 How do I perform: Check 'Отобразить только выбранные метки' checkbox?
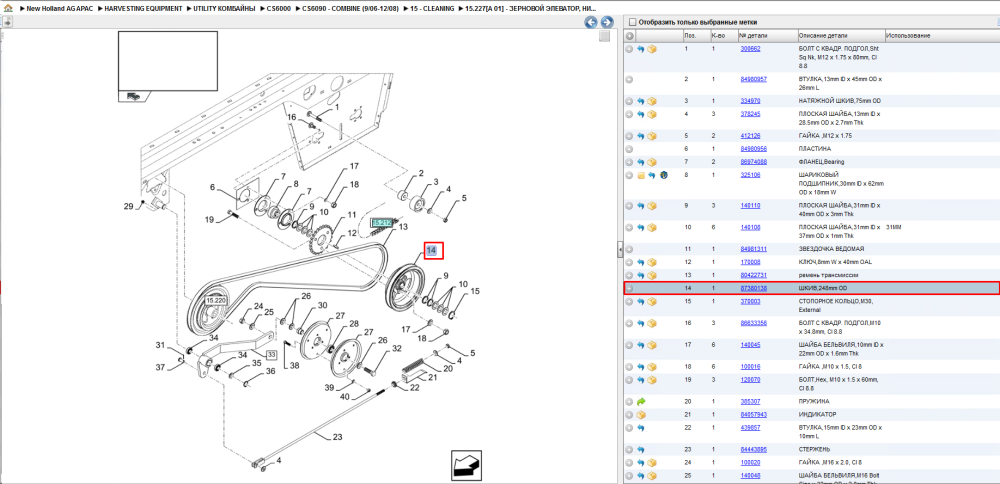pos(631,22)
